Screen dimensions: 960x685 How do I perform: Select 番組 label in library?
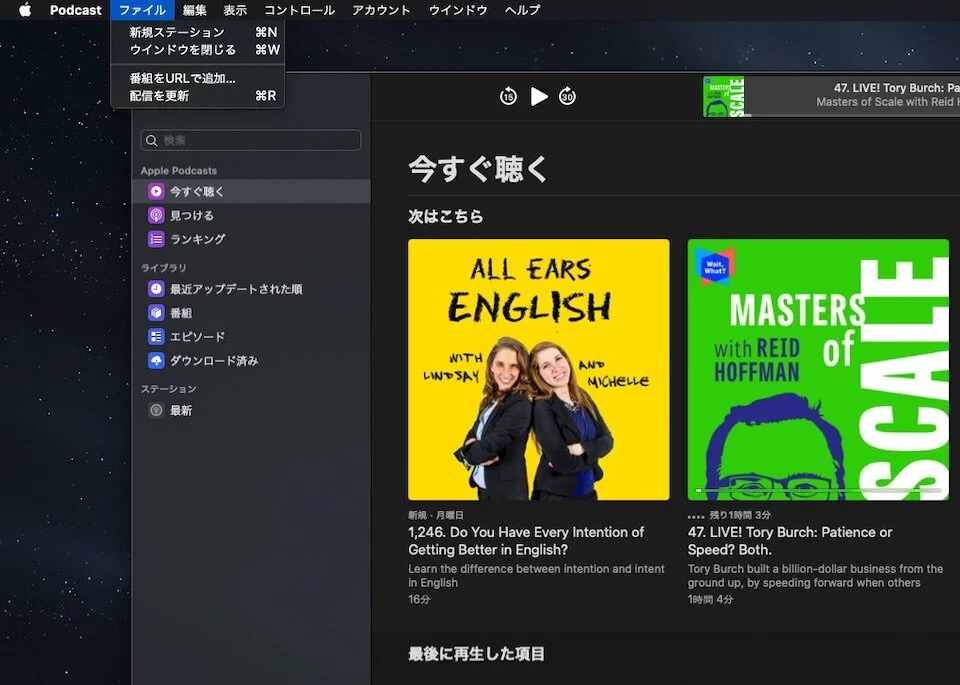coord(181,313)
